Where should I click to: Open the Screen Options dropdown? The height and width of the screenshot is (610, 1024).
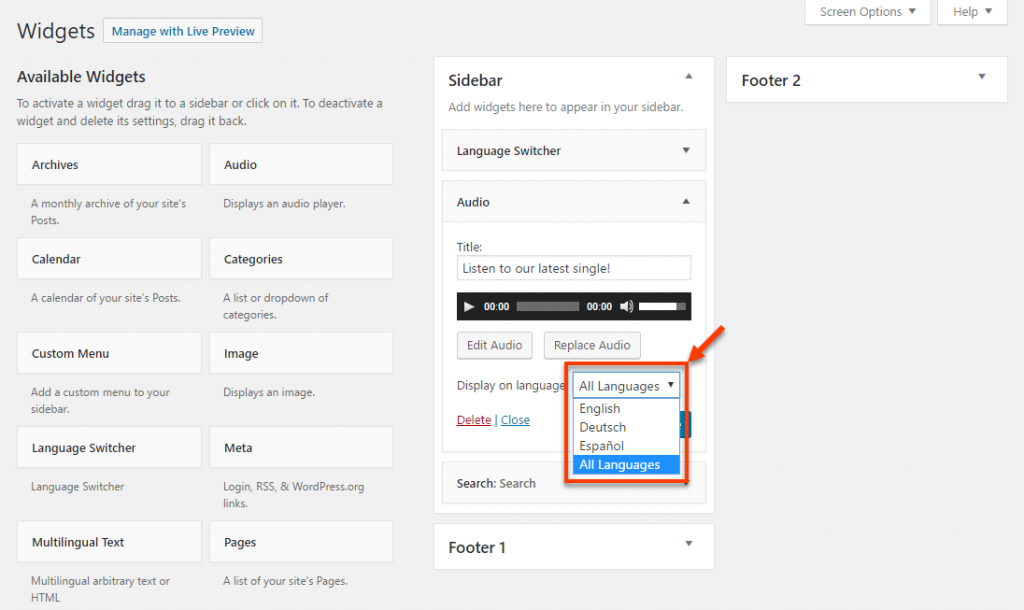[x=866, y=12]
